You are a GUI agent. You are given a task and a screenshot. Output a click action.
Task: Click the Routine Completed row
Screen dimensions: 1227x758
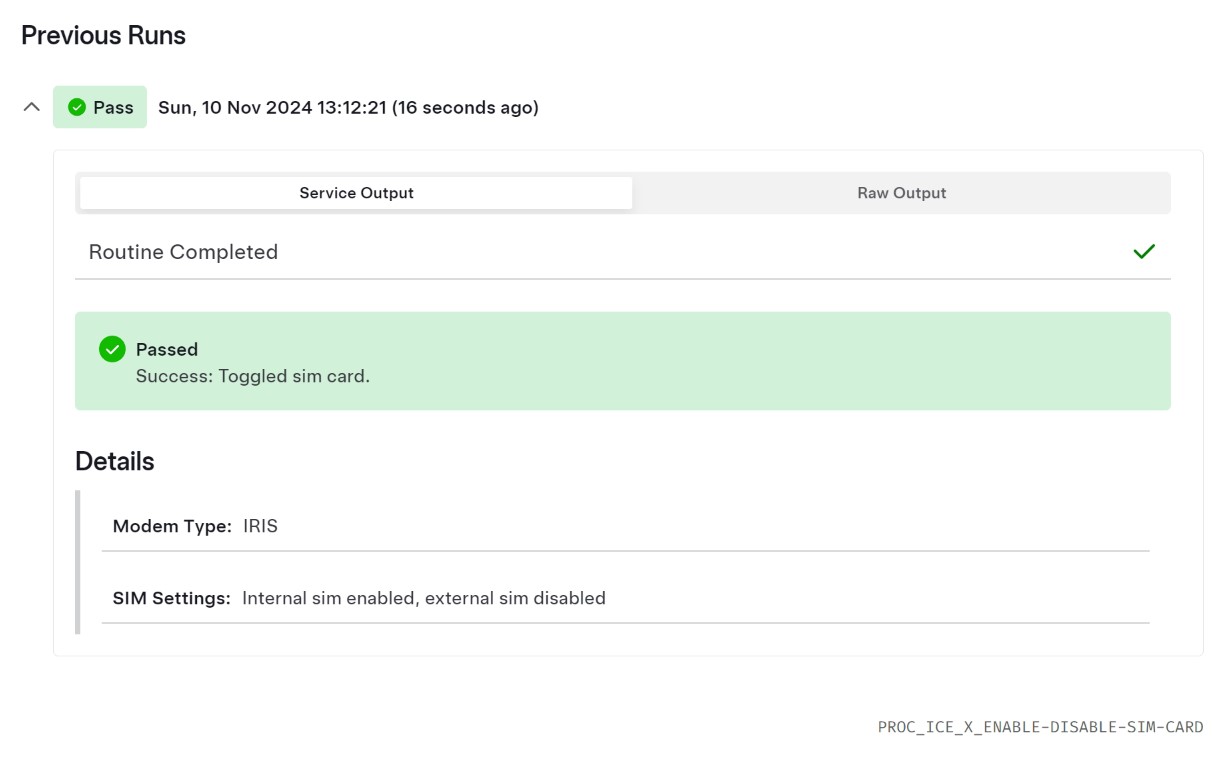click(x=623, y=252)
